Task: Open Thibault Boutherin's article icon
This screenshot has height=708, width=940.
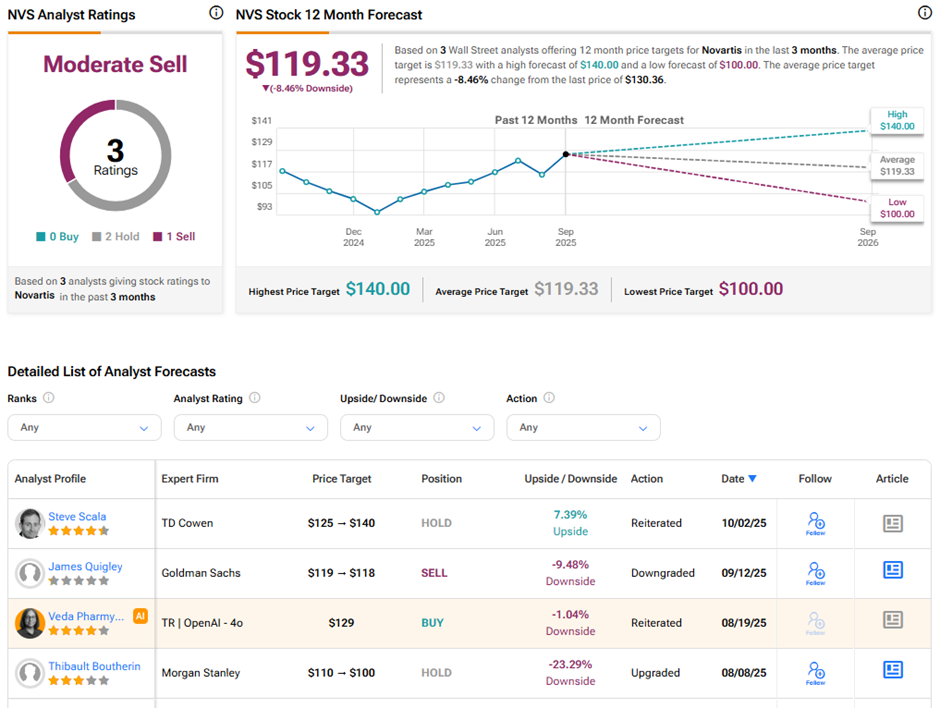Action: (893, 670)
